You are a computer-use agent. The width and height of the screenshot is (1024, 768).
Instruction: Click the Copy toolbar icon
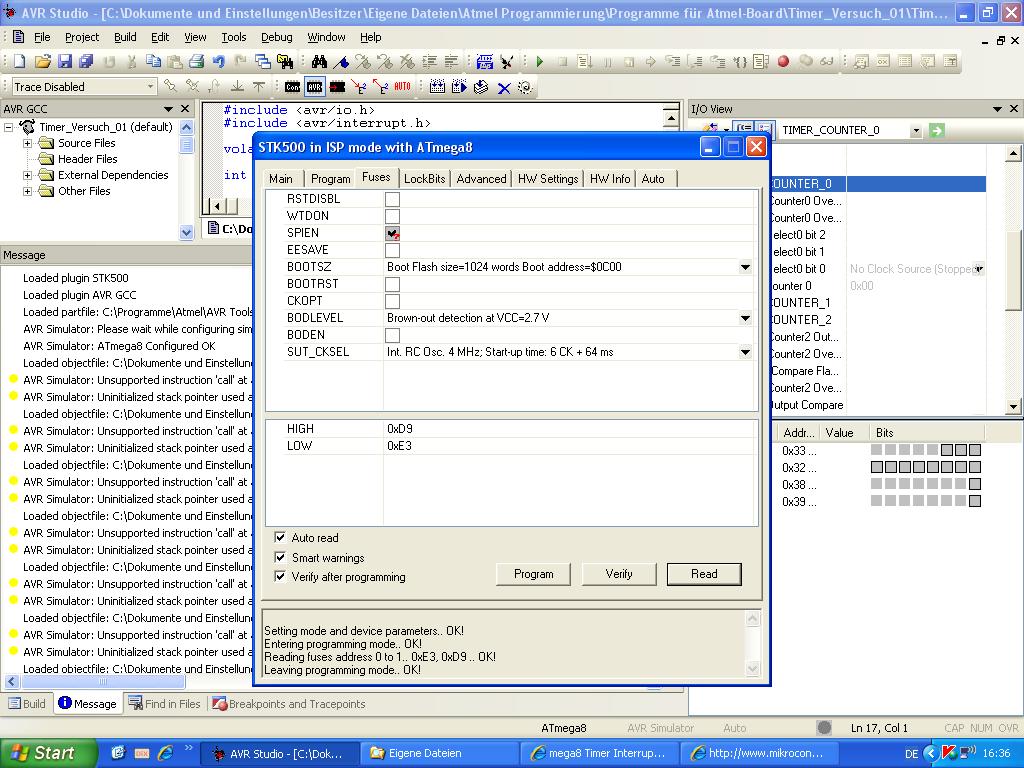click(x=153, y=61)
